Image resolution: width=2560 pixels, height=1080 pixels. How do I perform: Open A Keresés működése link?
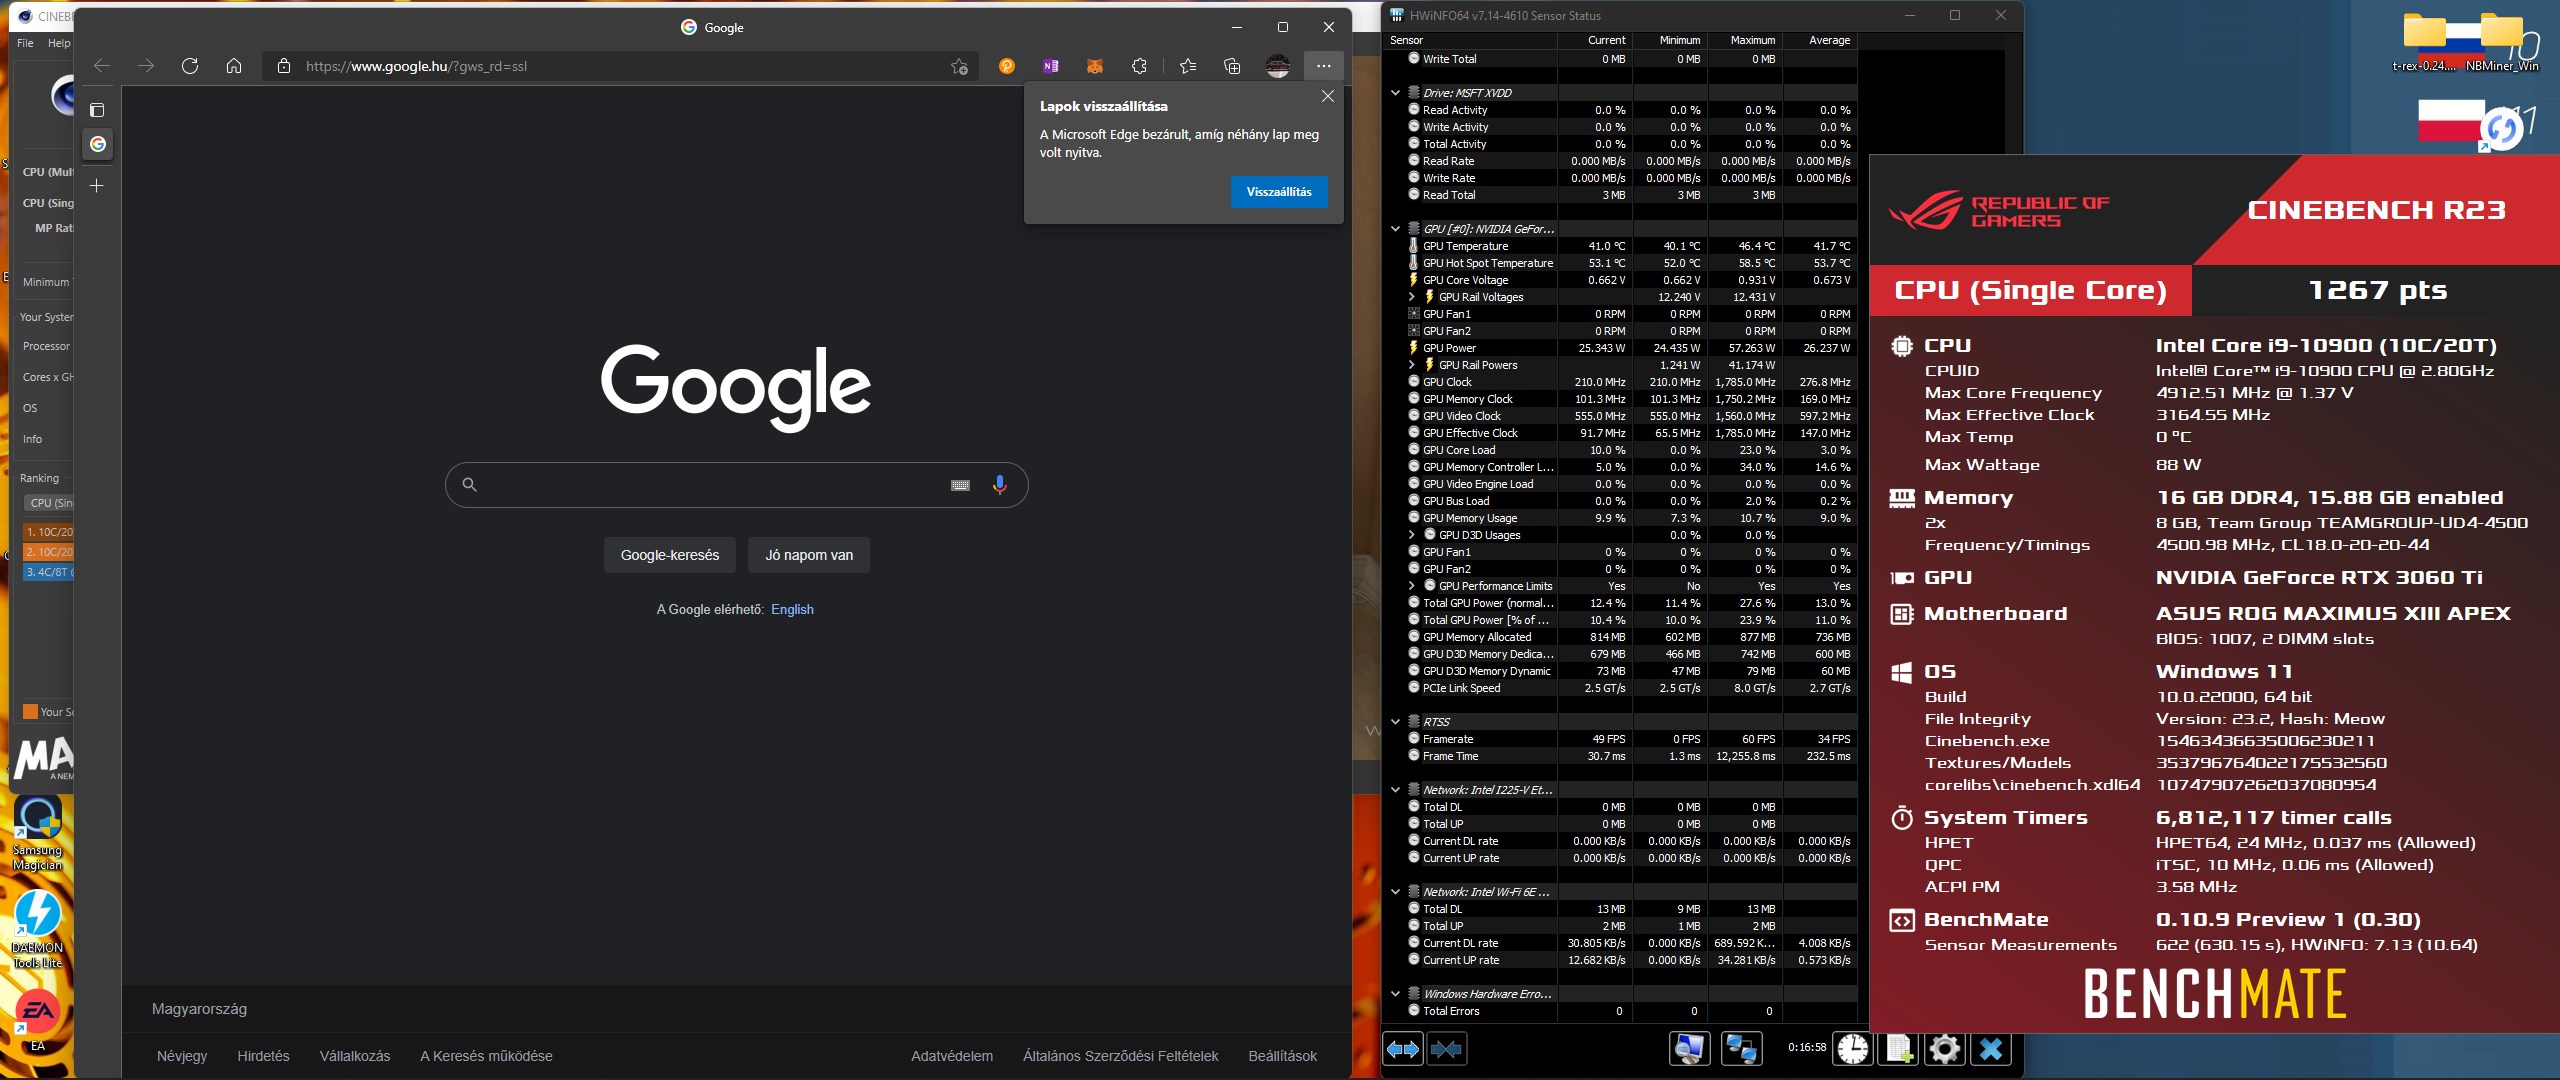click(x=486, y=1056)
